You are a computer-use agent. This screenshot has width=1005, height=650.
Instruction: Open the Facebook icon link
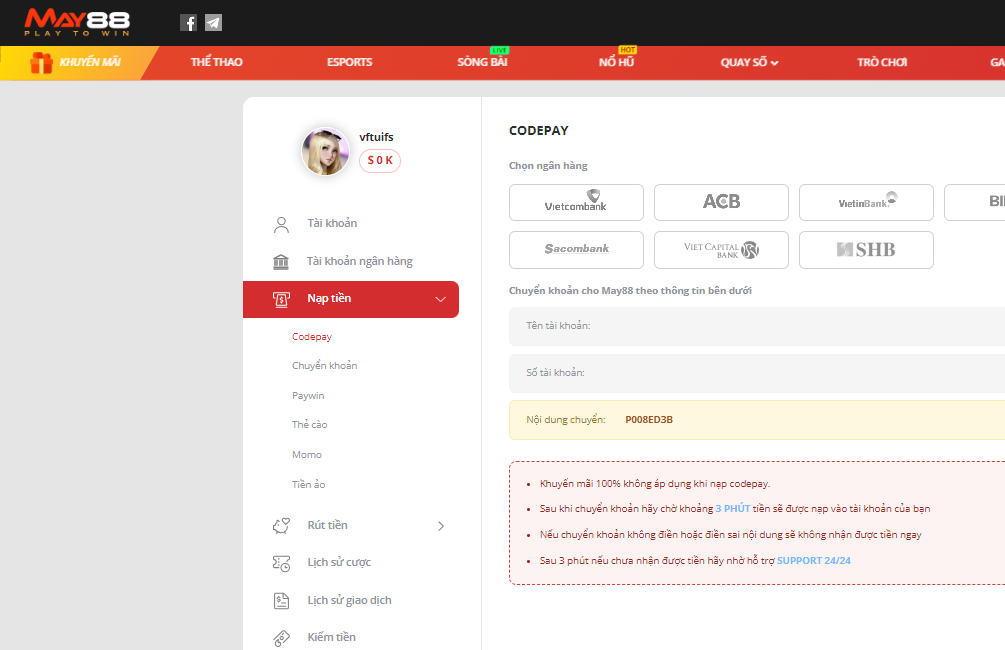click(188, 23)
